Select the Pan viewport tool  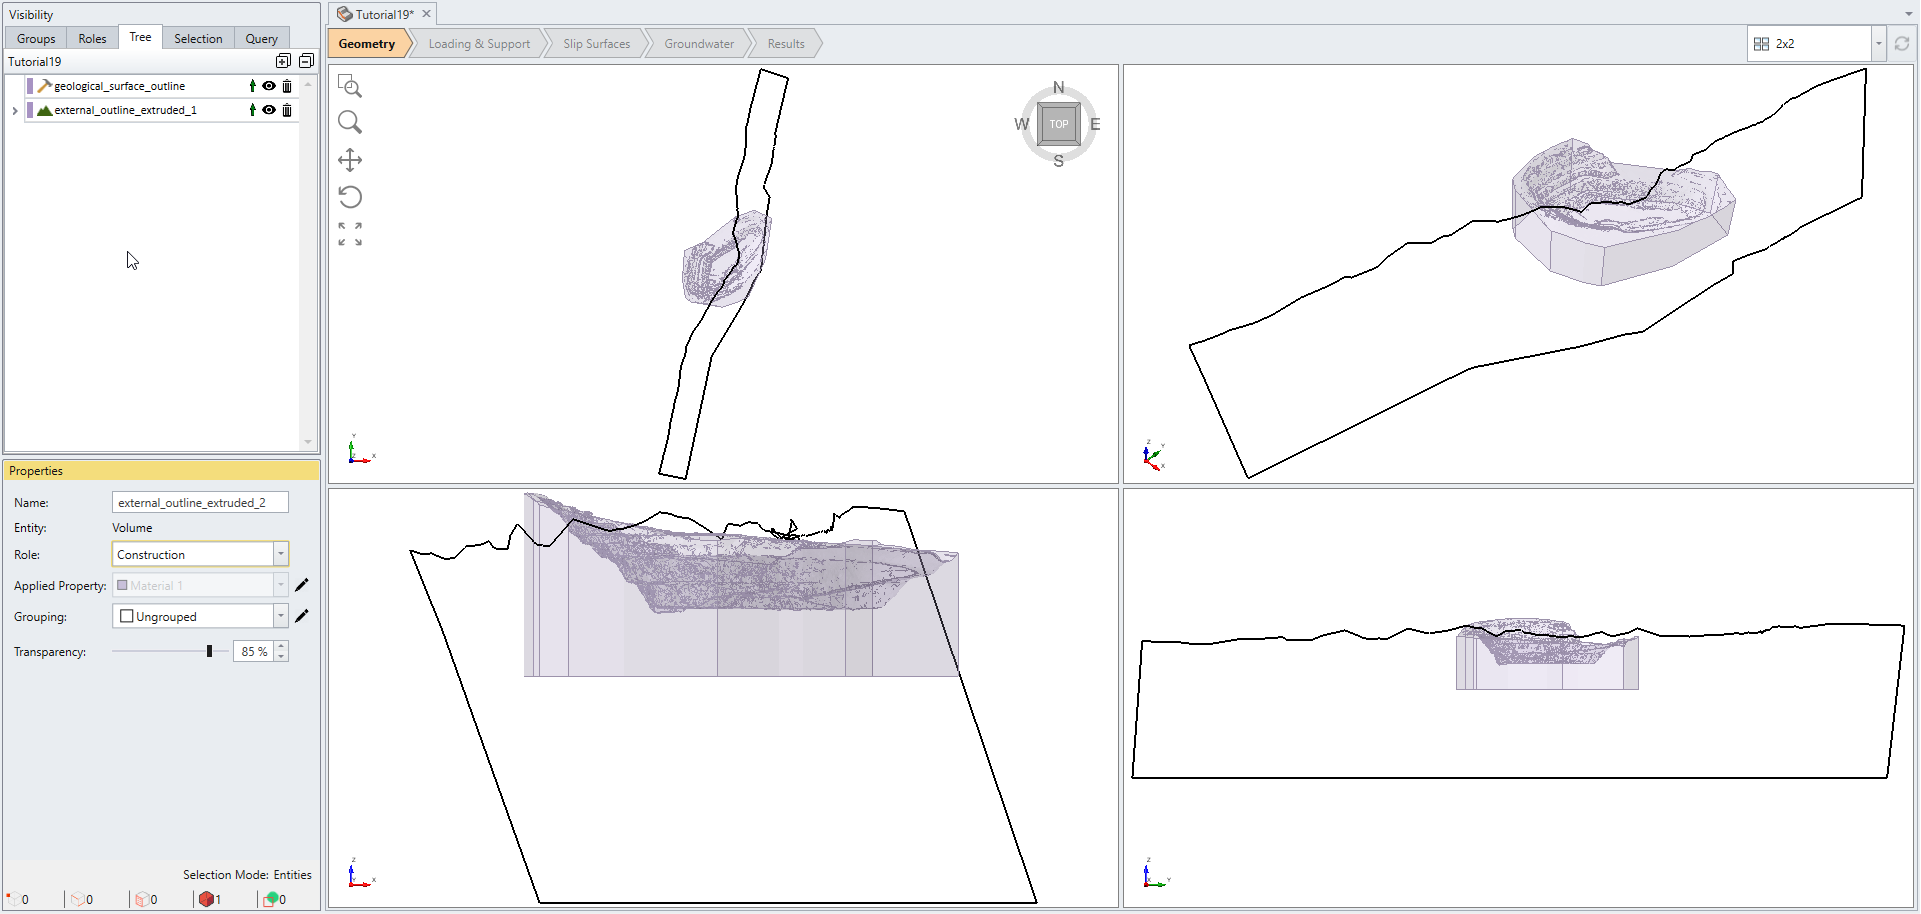tap(350, 159)
